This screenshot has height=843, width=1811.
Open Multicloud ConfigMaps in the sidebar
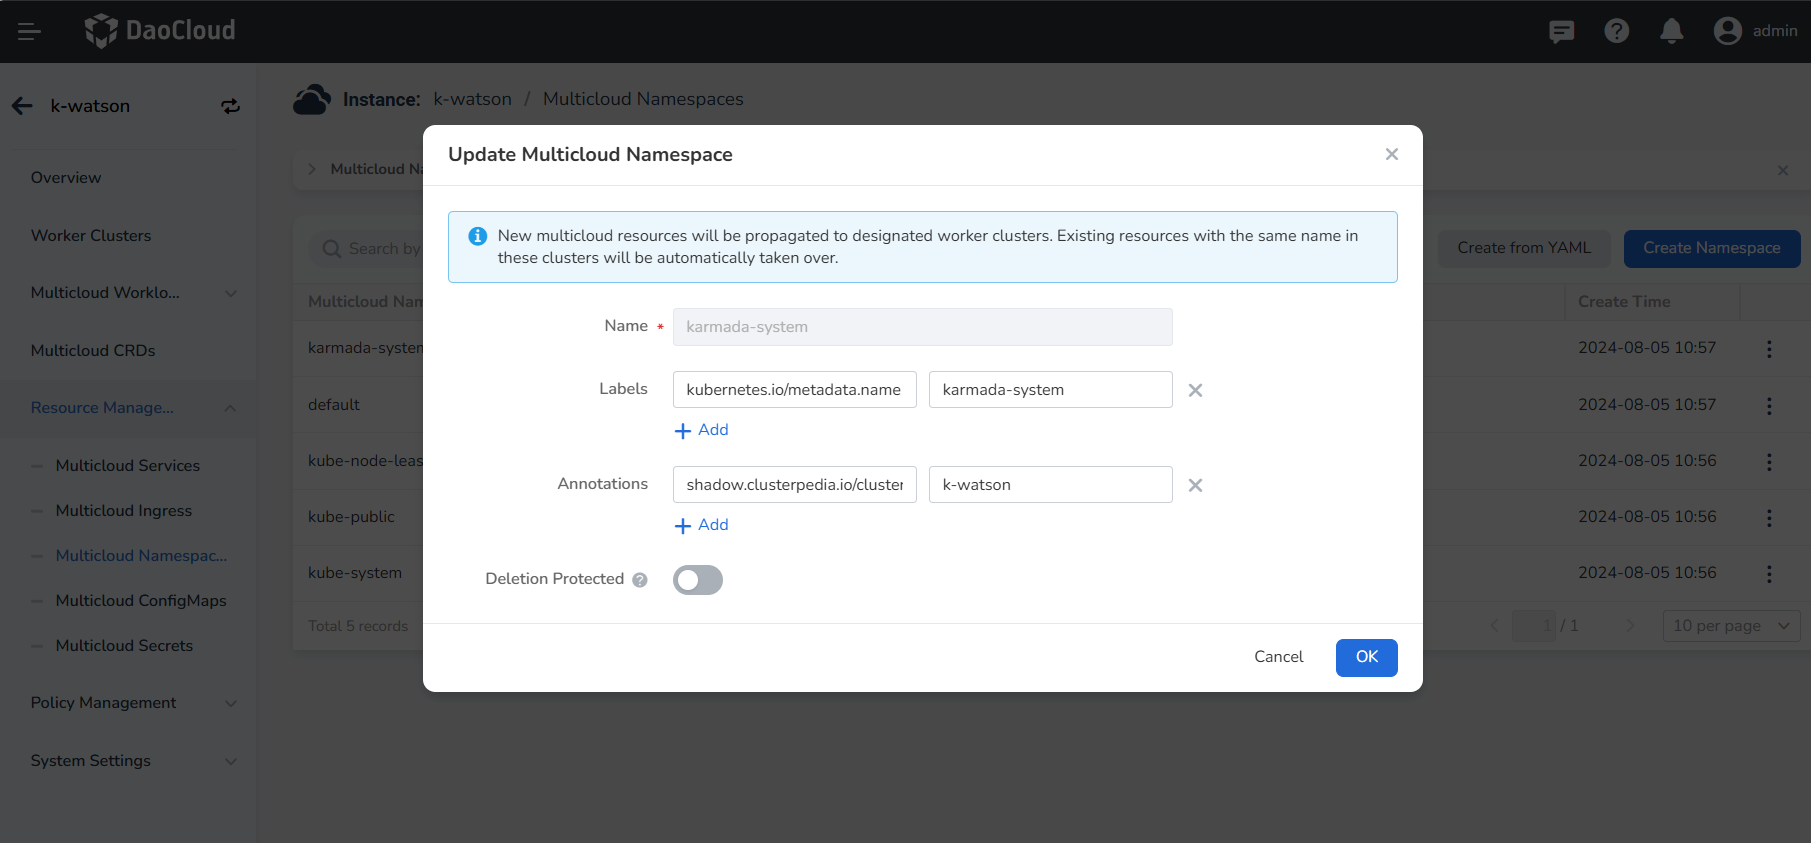141,601
